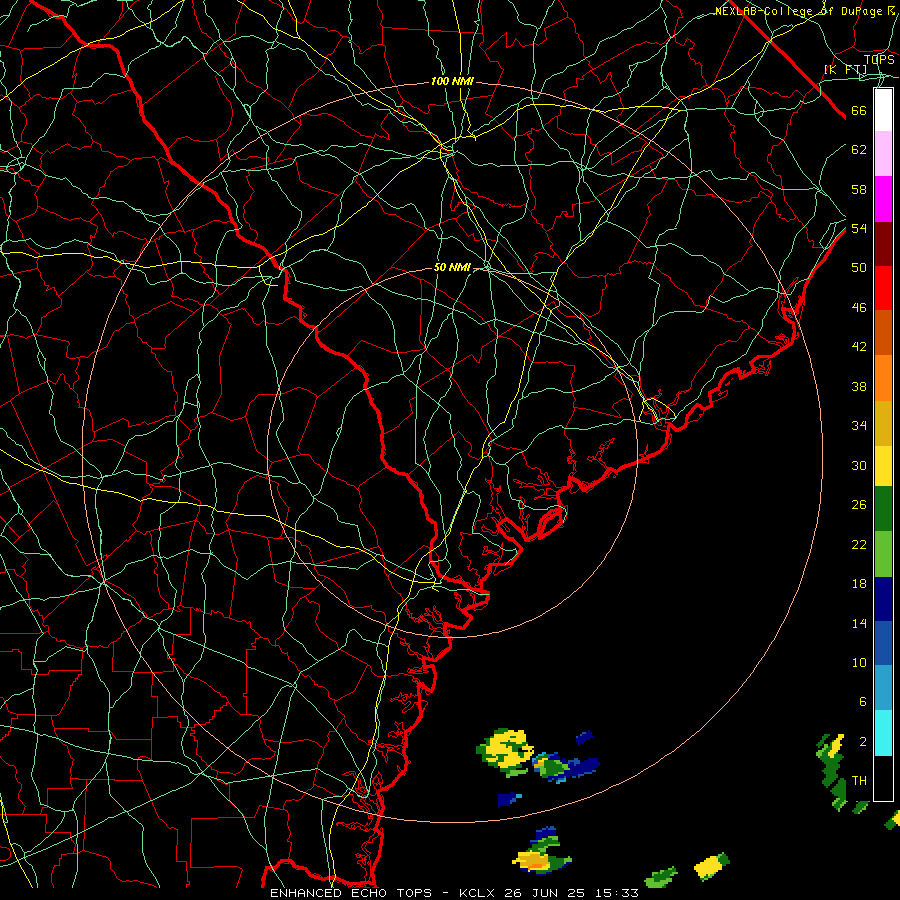Click the cyan legend swatch
900x900 pixels.
tap(883, 733)
